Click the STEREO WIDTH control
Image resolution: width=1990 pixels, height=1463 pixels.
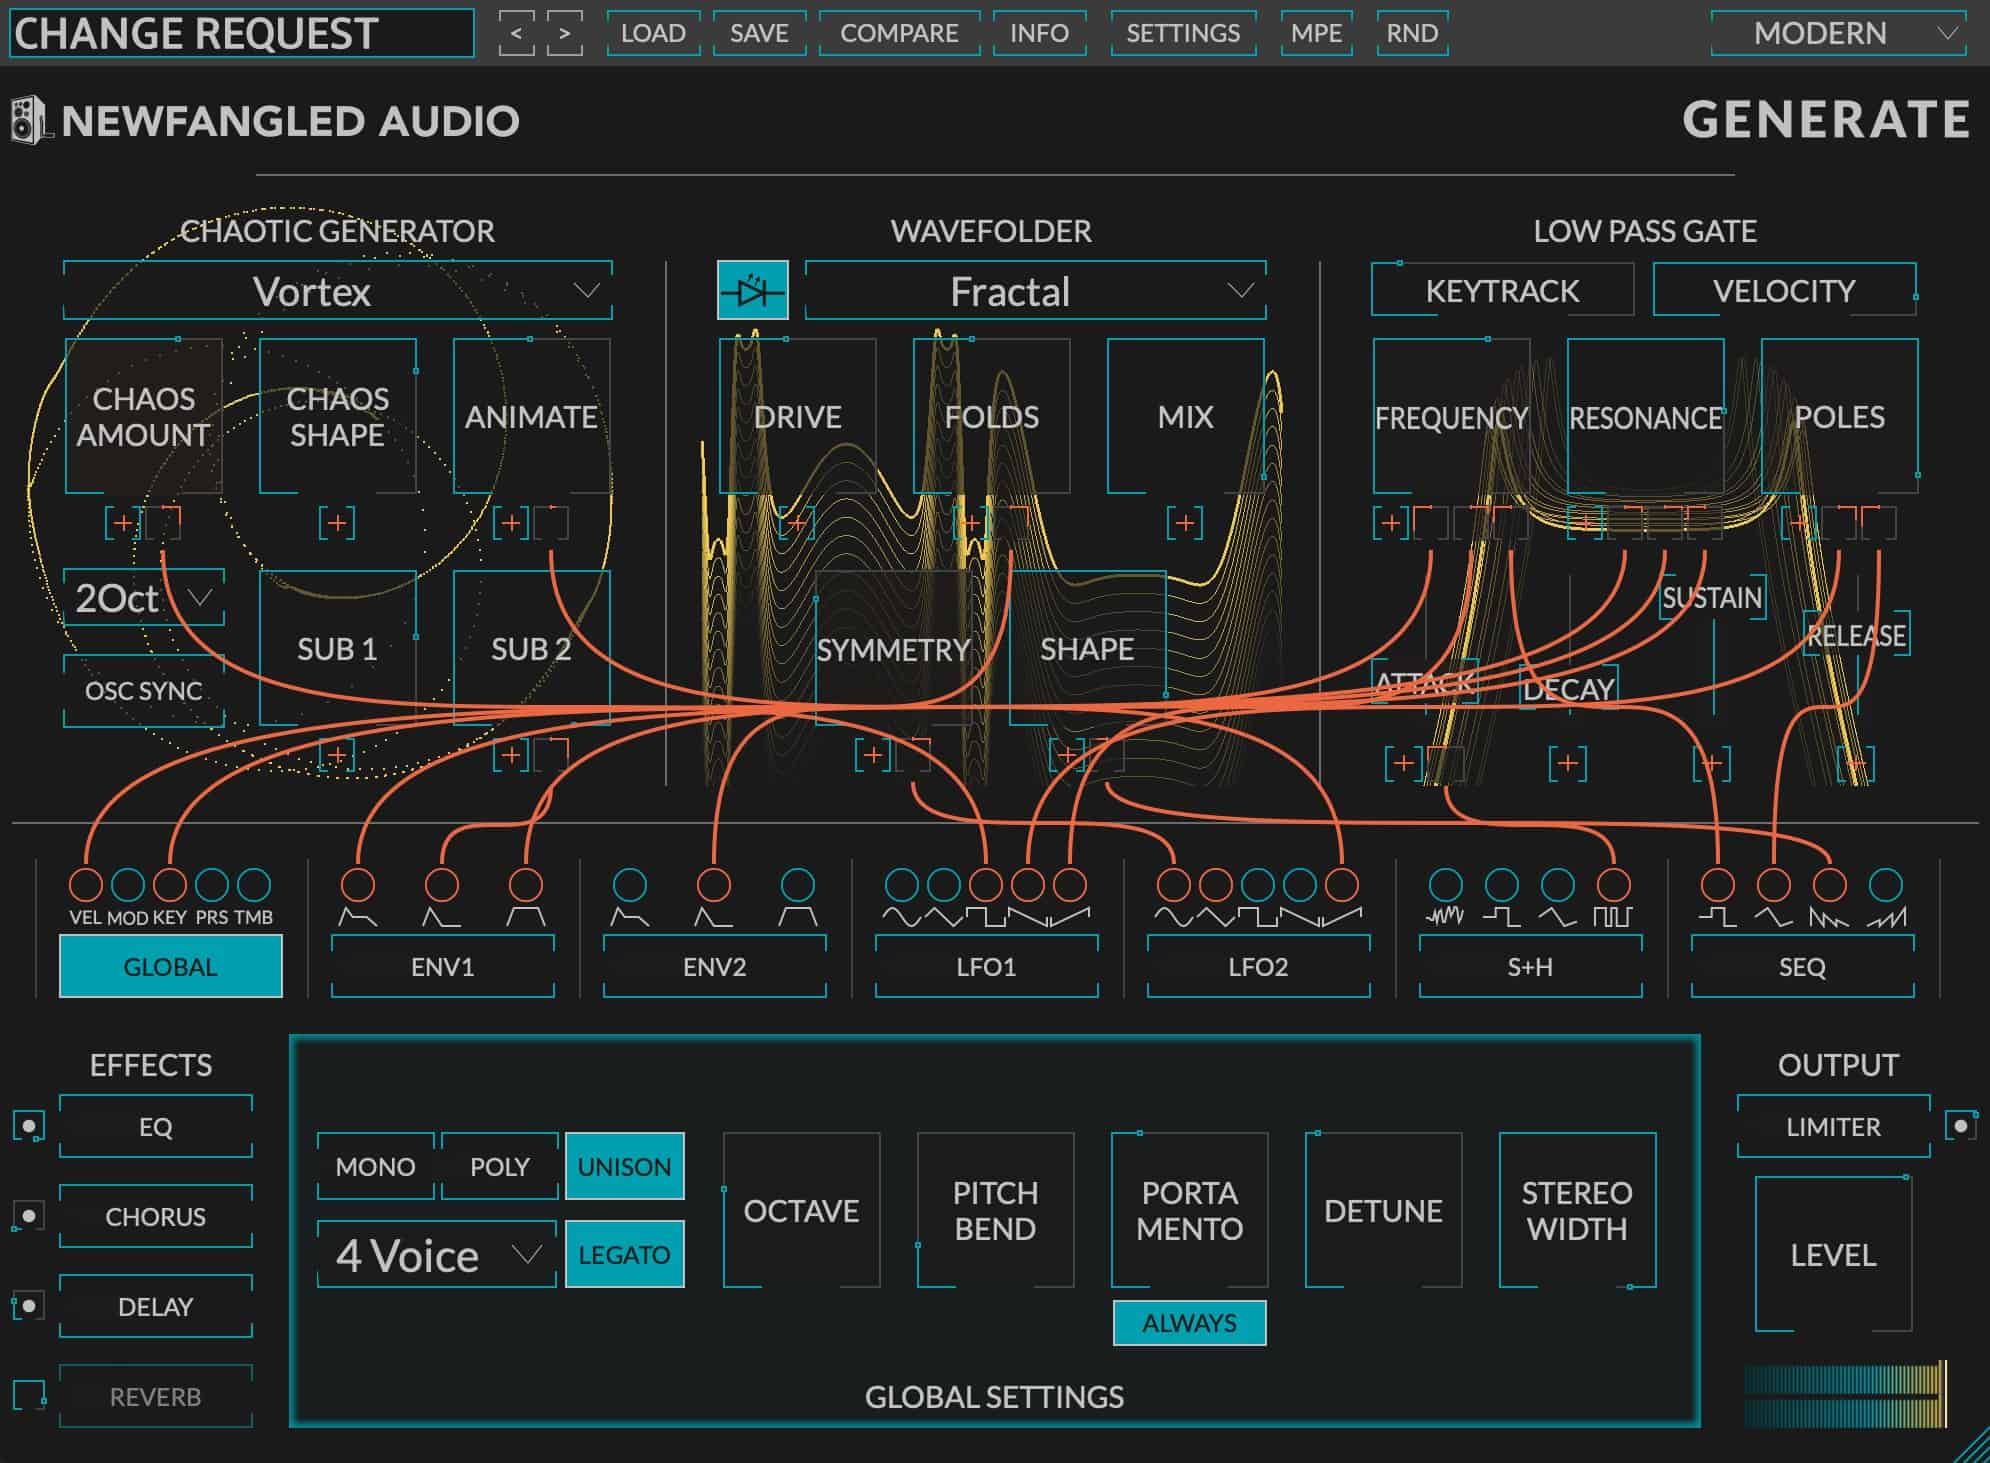(x=1578, y=1210)
